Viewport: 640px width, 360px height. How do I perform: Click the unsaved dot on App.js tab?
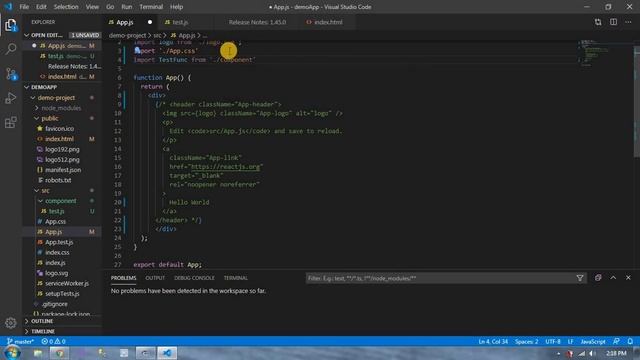click(x=150, y=22)
